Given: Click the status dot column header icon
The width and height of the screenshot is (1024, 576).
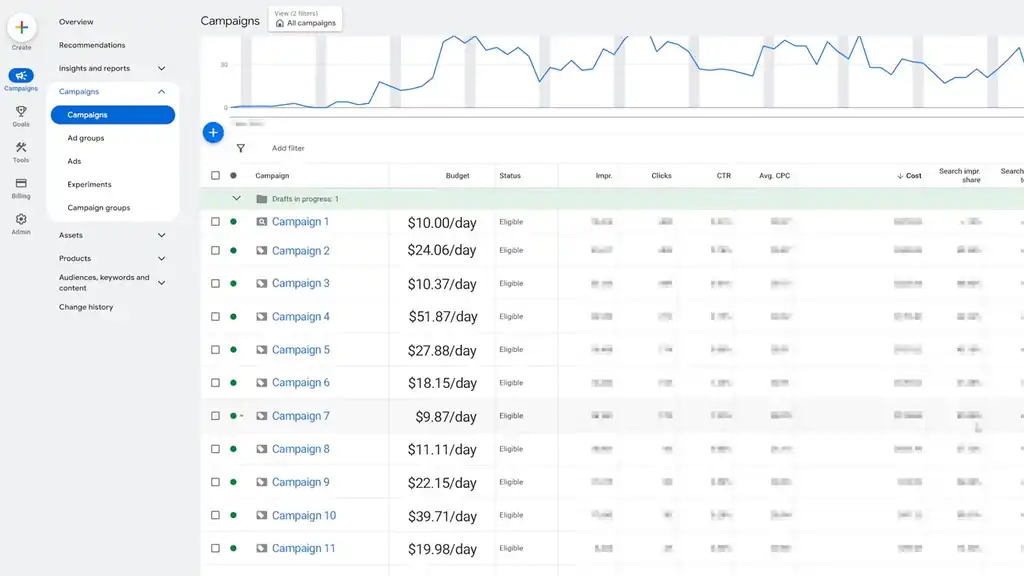Looking at the screenshot, I should (233, 176).
